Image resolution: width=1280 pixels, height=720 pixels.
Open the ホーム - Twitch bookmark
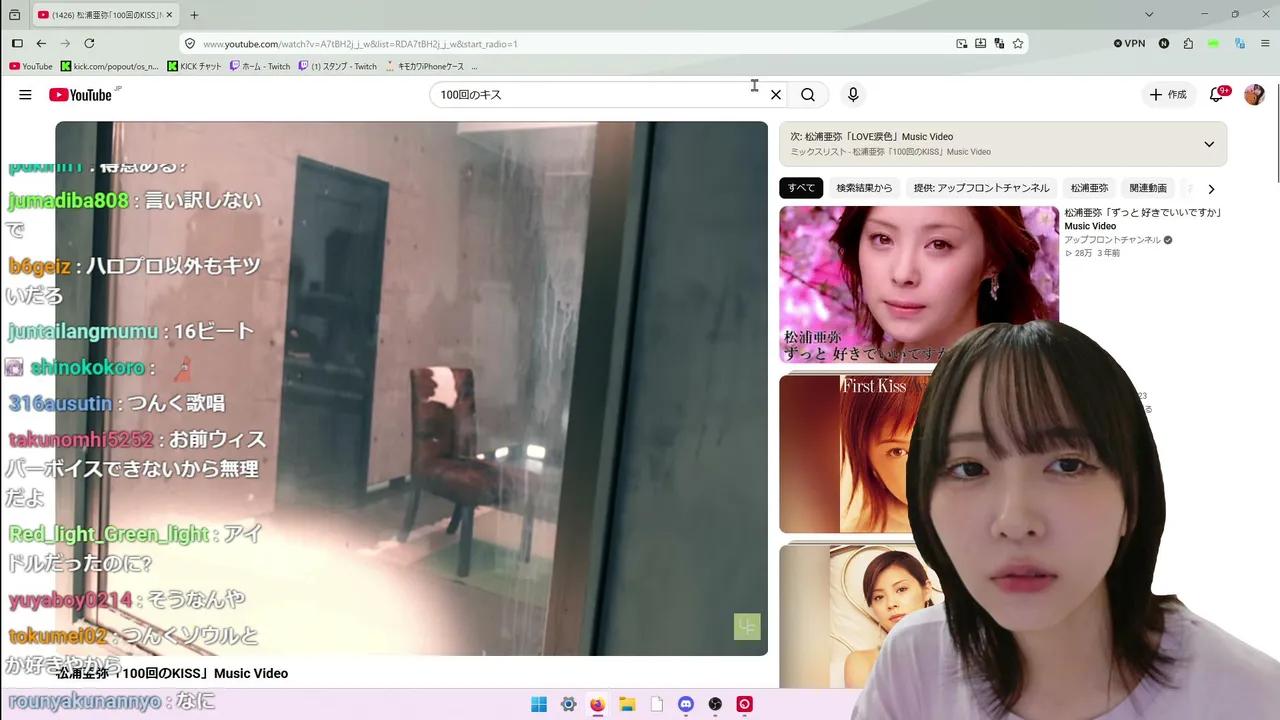pos(260,67)
